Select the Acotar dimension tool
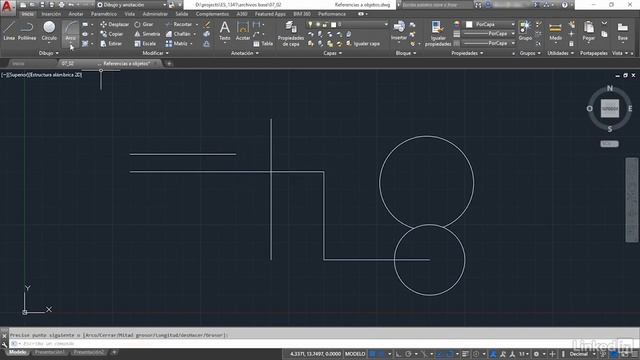This screenshot has width=640, height=360. pos(243,31)
